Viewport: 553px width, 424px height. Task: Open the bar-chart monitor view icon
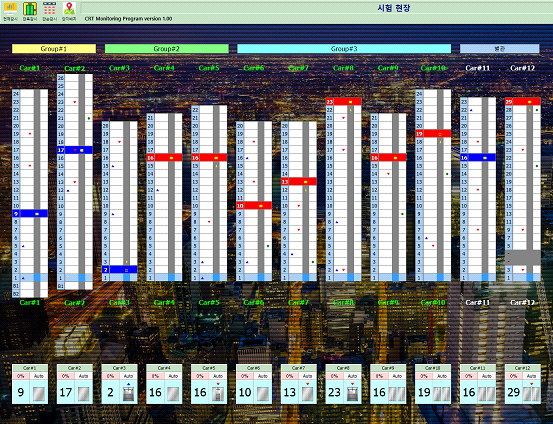coord(10,8)
